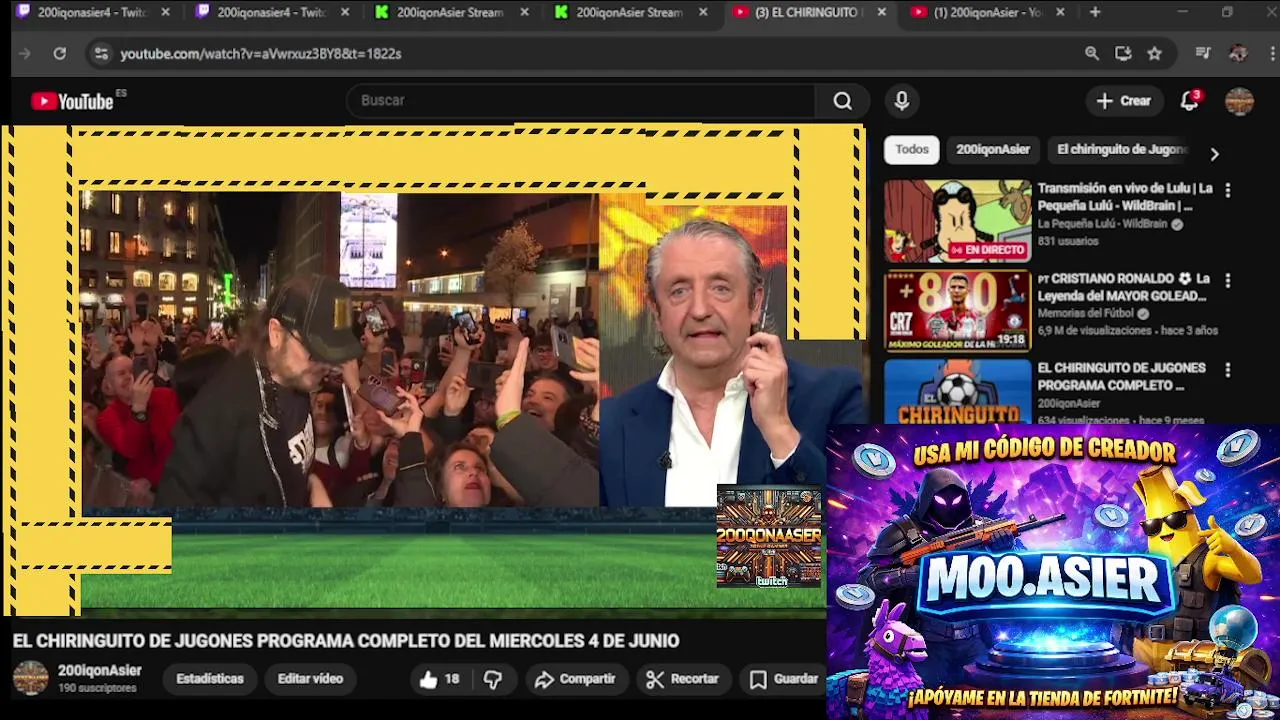Show next filter chips with arrow
The width and height of the screenshot is (1280, 720).
tap(1214, 154)
